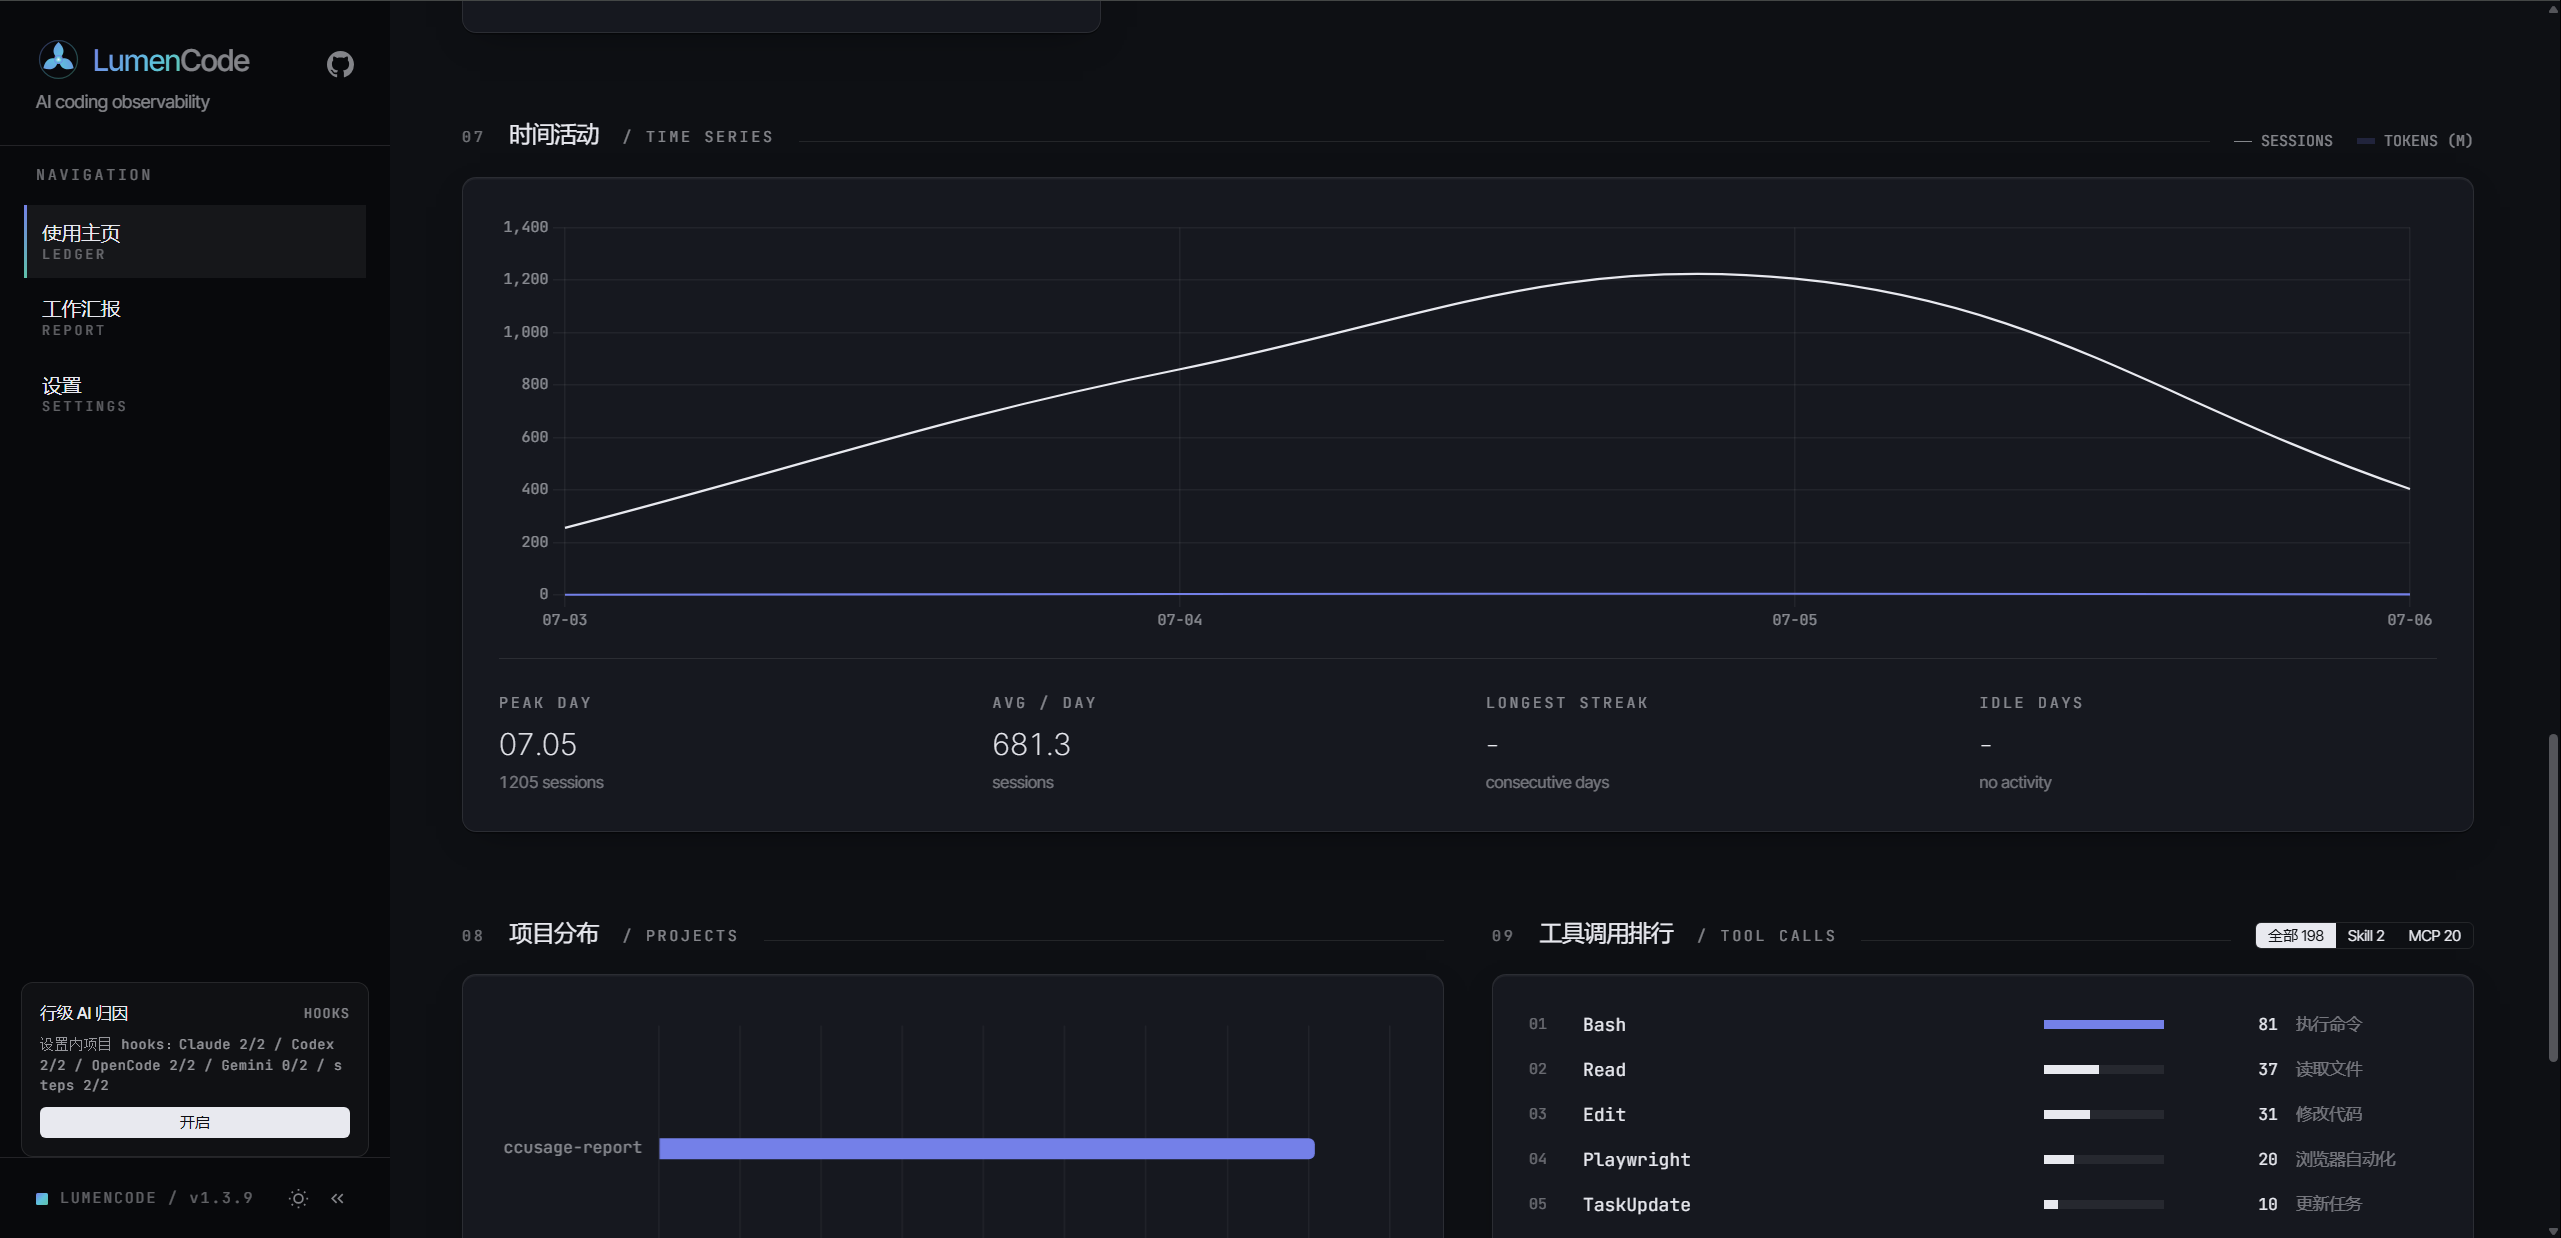This screenshot has height=1238, width=2561.
Task: Click the LumenCode logo icon
Action: (58, 60)
